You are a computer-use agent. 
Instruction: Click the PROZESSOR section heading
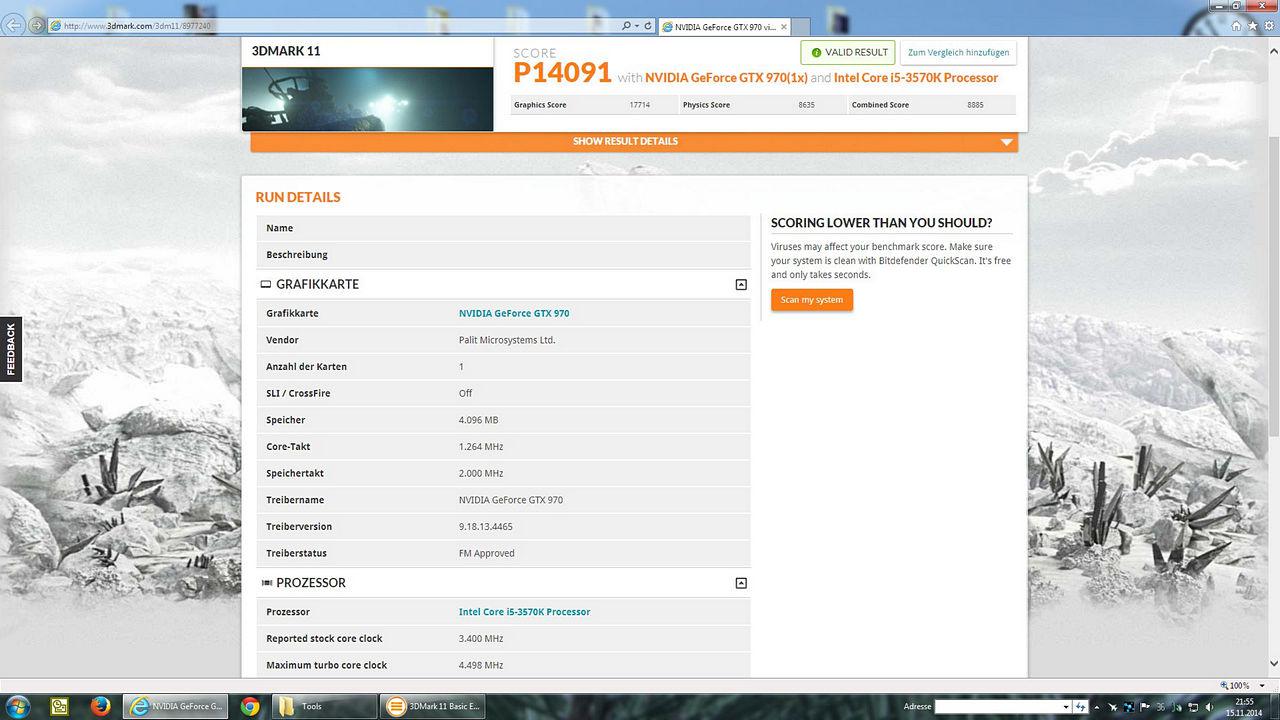click(x=311, y=582)
